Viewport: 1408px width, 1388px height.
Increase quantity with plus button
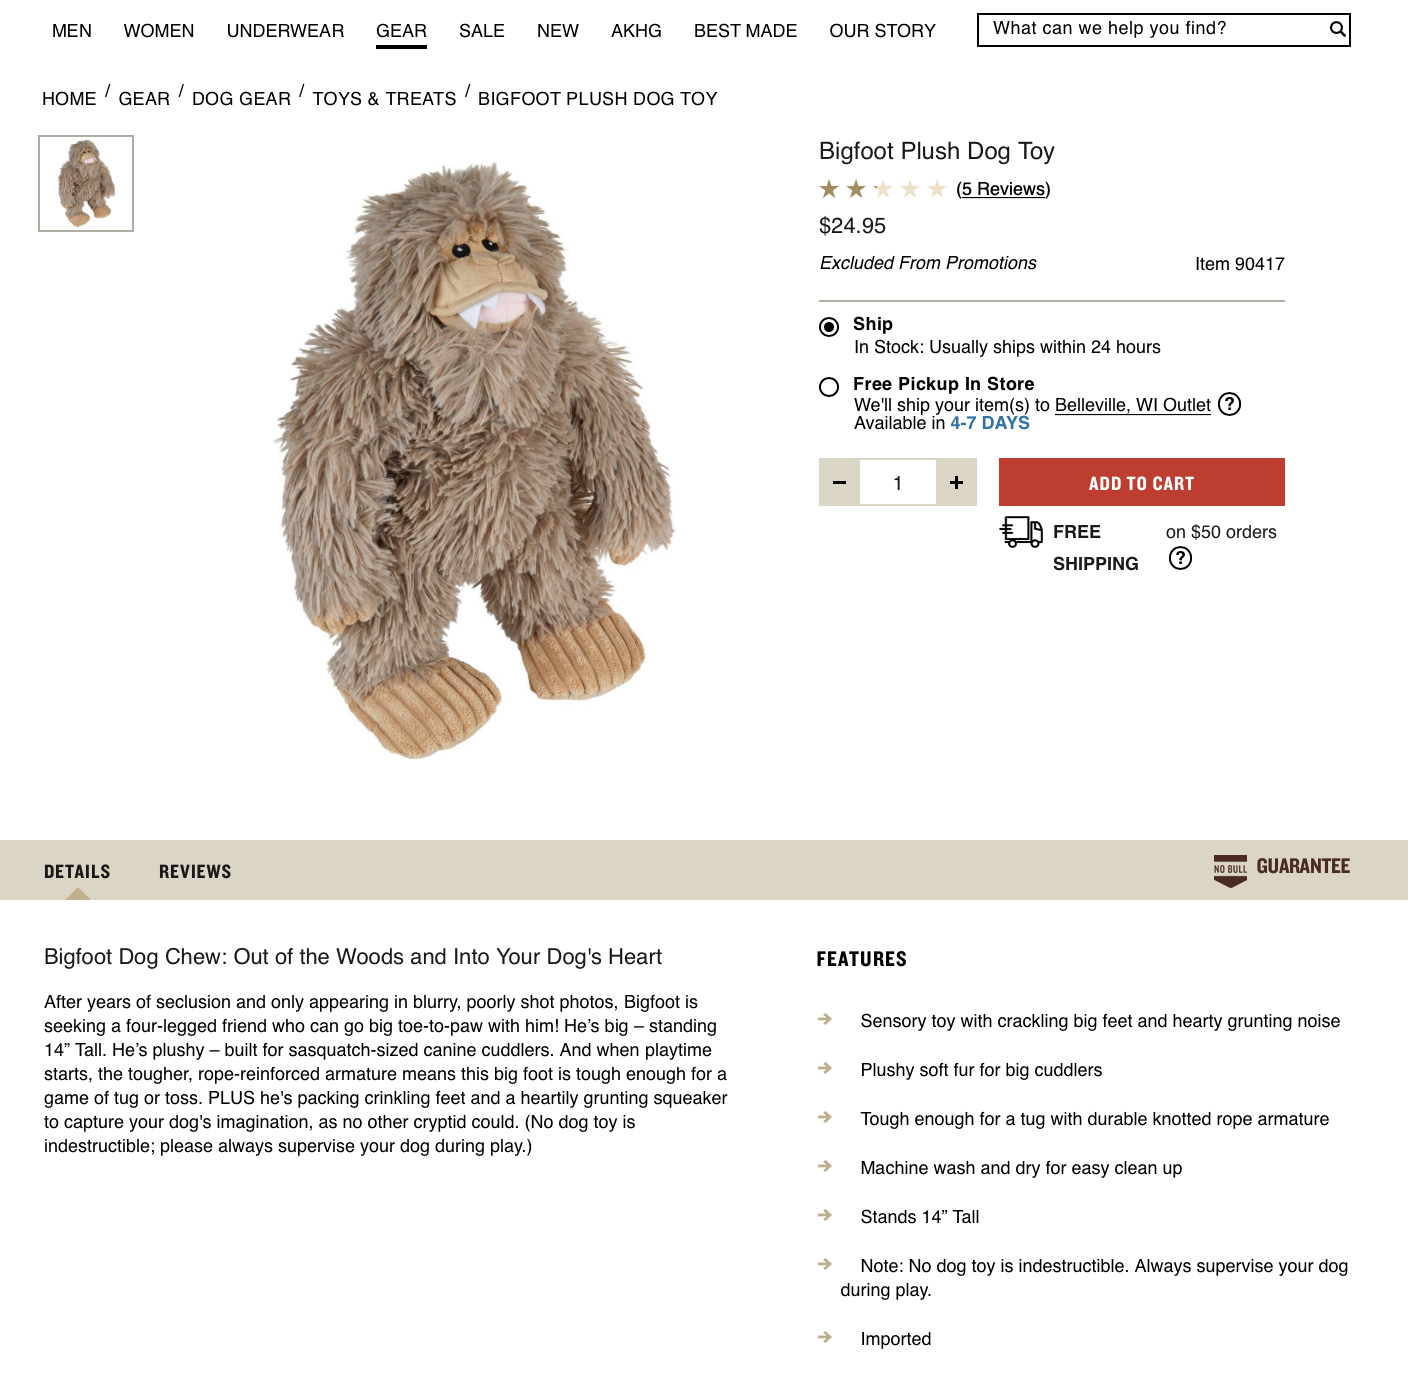click(957, 483)
